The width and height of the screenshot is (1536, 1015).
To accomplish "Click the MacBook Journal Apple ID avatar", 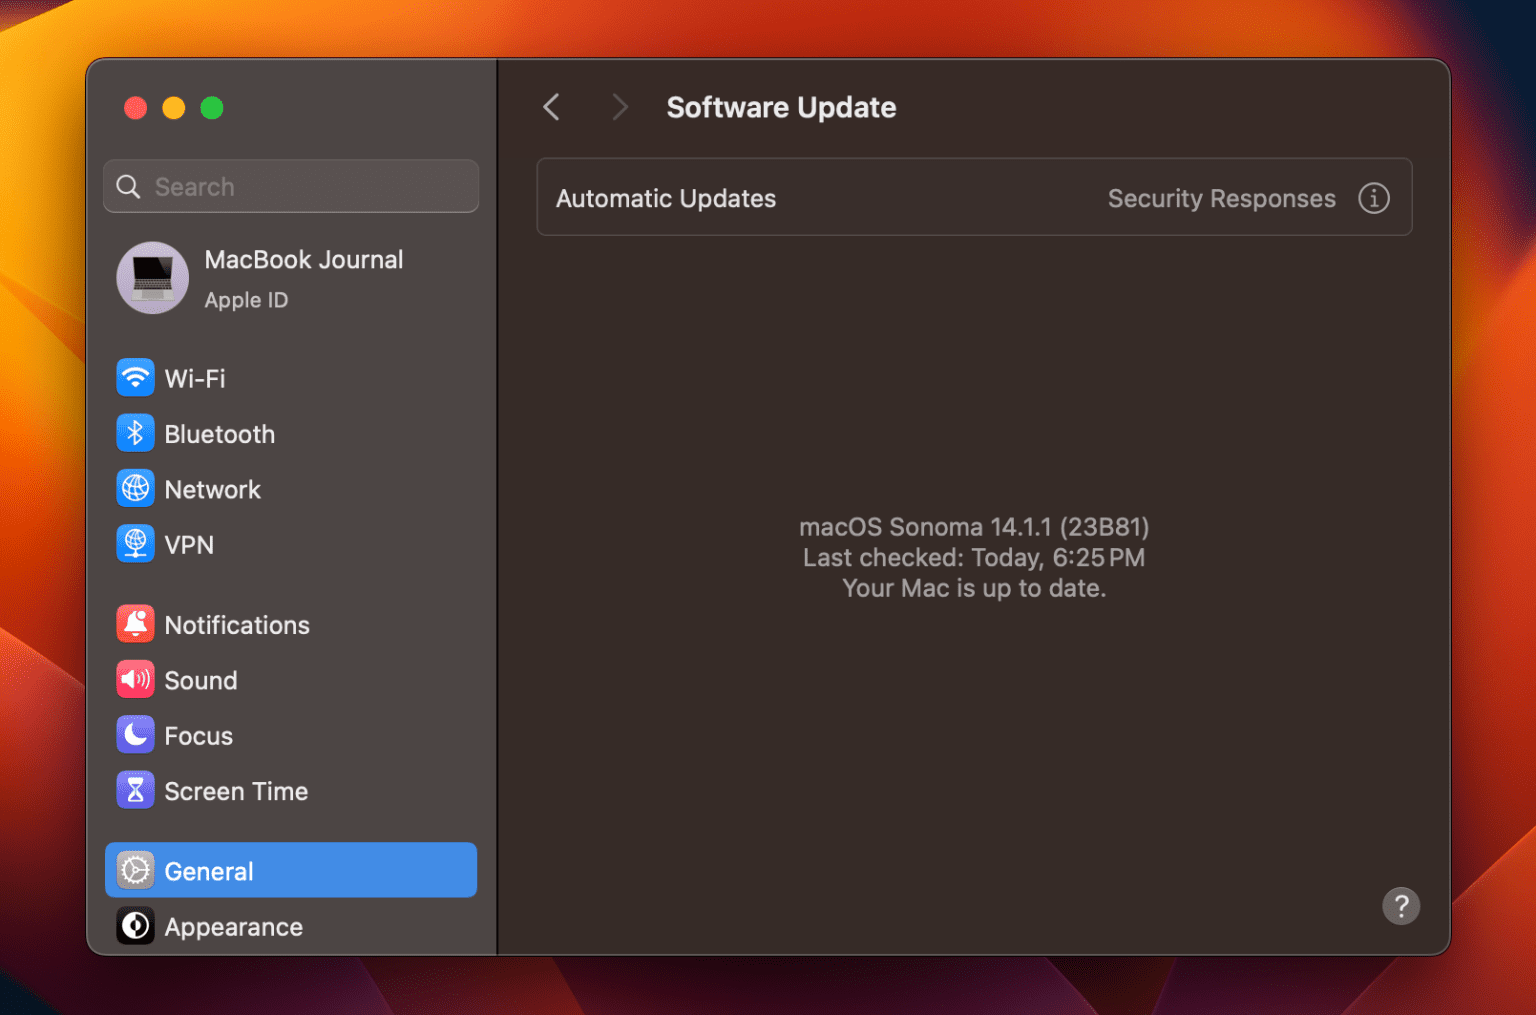I will tap(152, 278).
